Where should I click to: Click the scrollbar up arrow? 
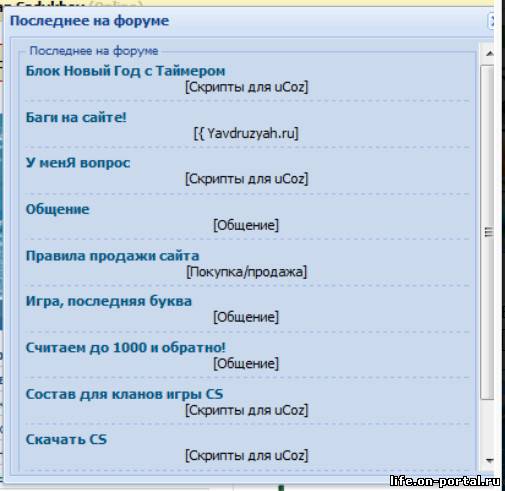coord(489,53)
